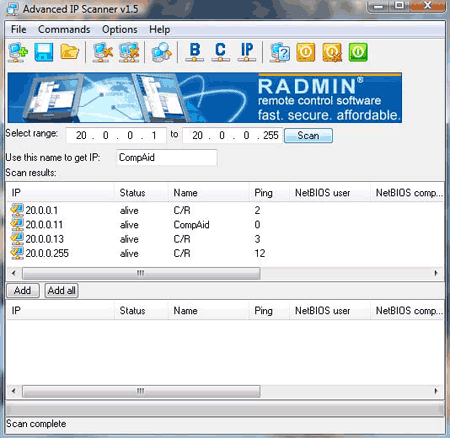
Task: Open the File menu
Action: [x=18, y=29]
